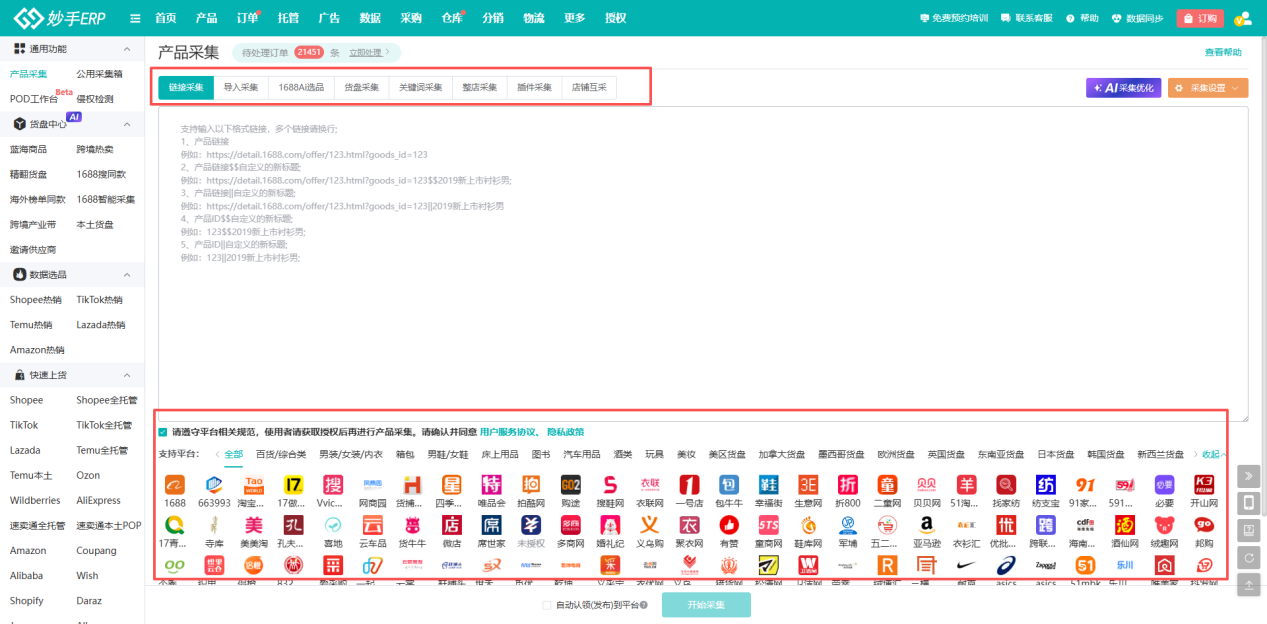This screenshot has height=624, width=1267.
Task: Select the Amazon (亚马逊) platform icon
Action: pos(926,525)
